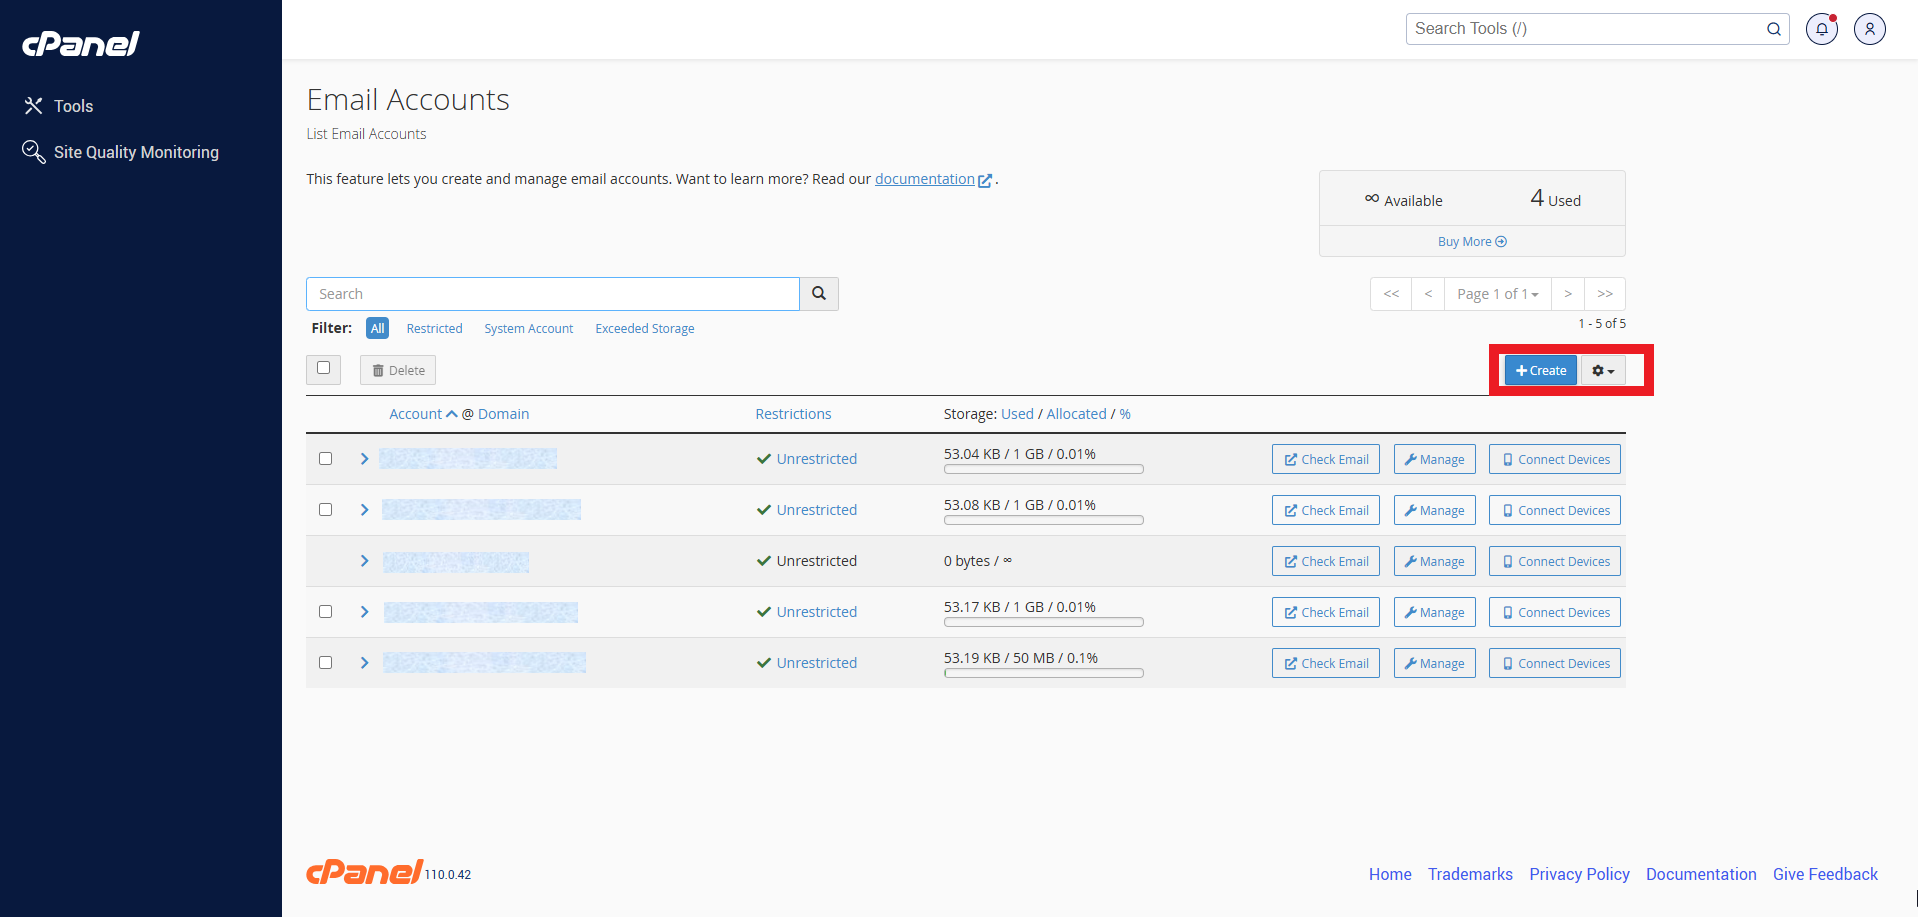Open the gear settings dropdown
1918x917 pixels.
[x=1603, y=371]
